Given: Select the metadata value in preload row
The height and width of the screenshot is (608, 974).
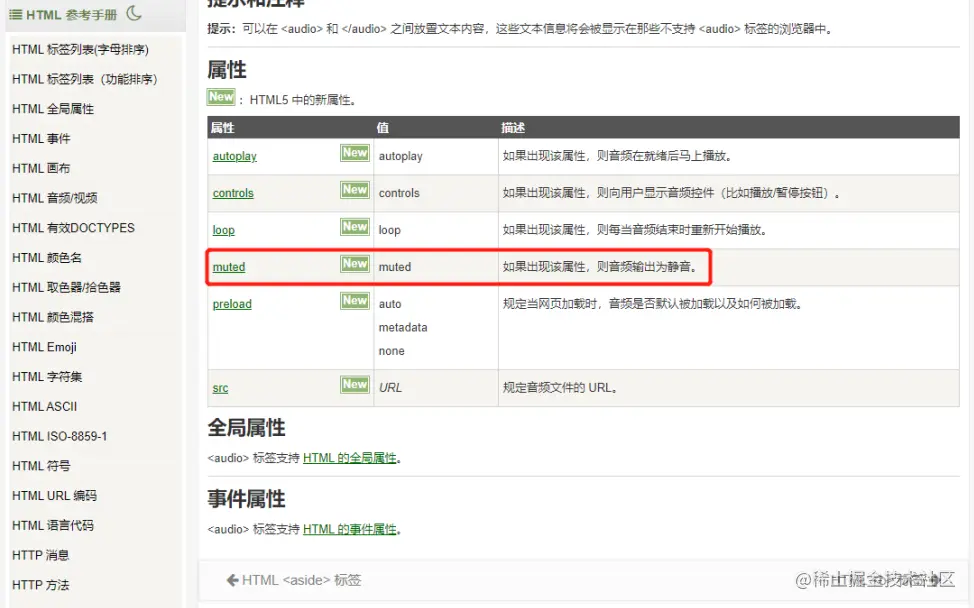Looking at the screenshot, I should (x=403, y=327).
